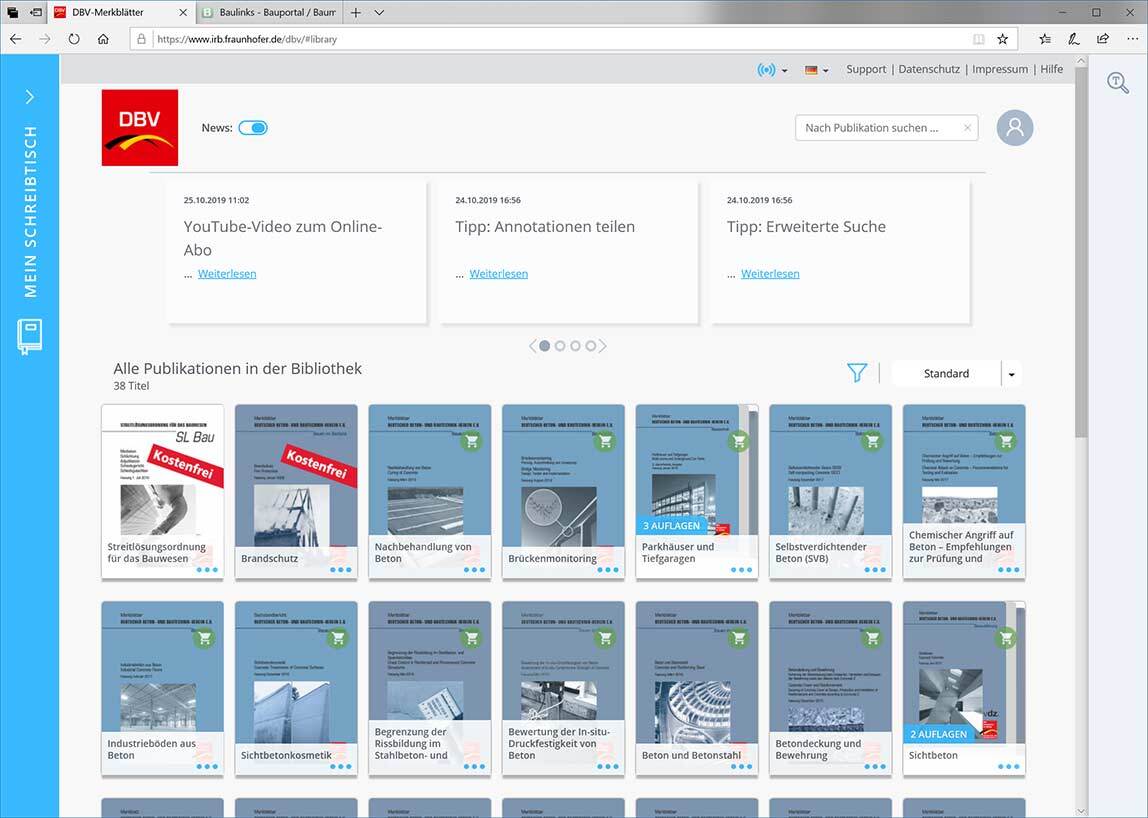This screenshot has height=818, width=1148.
Task: Open three-dots menu on Brandschutz
Action: [x=340, y=570]
